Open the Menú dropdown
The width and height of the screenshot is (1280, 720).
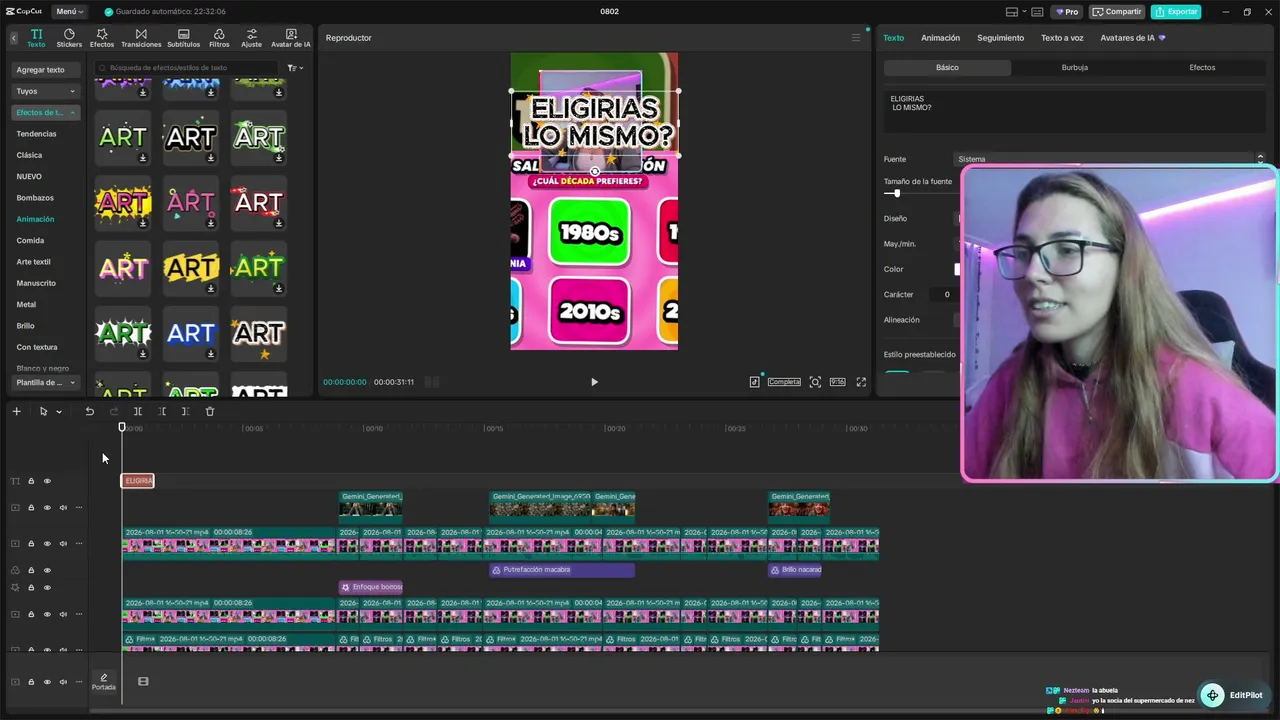point(70,12)
